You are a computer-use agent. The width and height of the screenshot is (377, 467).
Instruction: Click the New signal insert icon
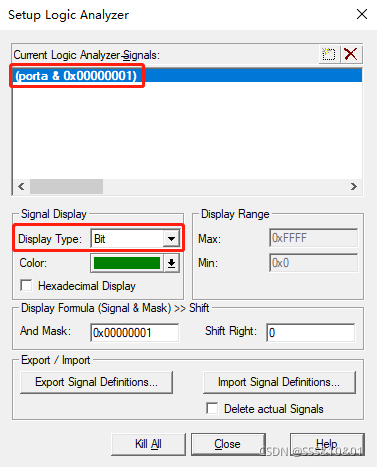(329, 54)
